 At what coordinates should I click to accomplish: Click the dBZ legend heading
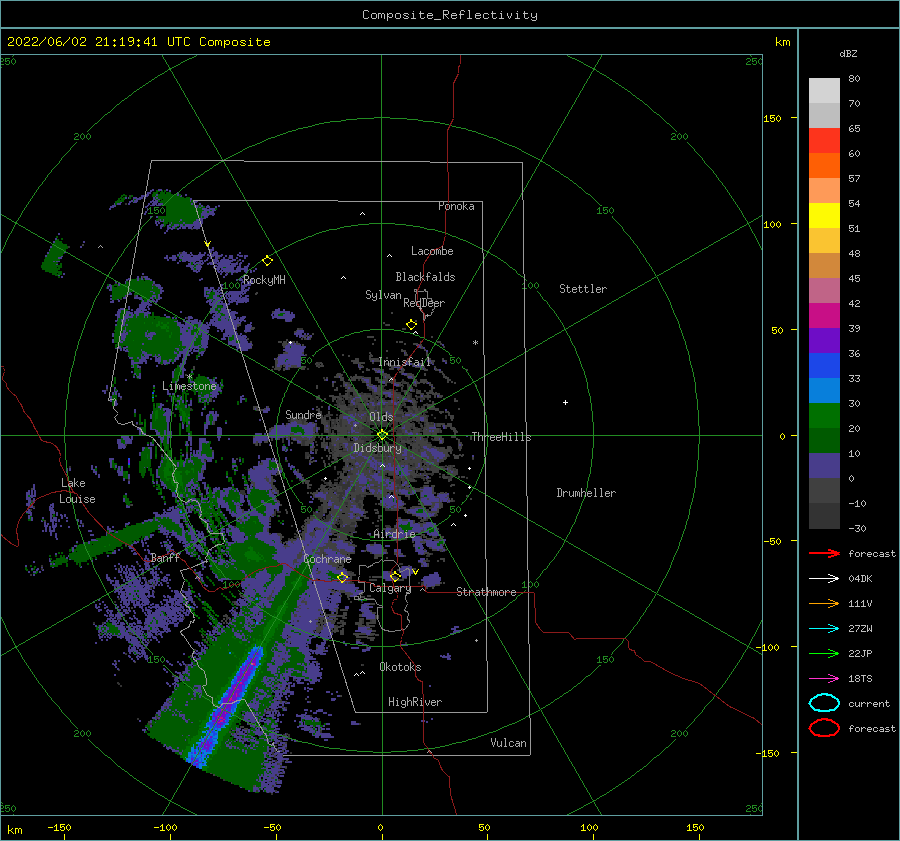click(x=848, y=53)
